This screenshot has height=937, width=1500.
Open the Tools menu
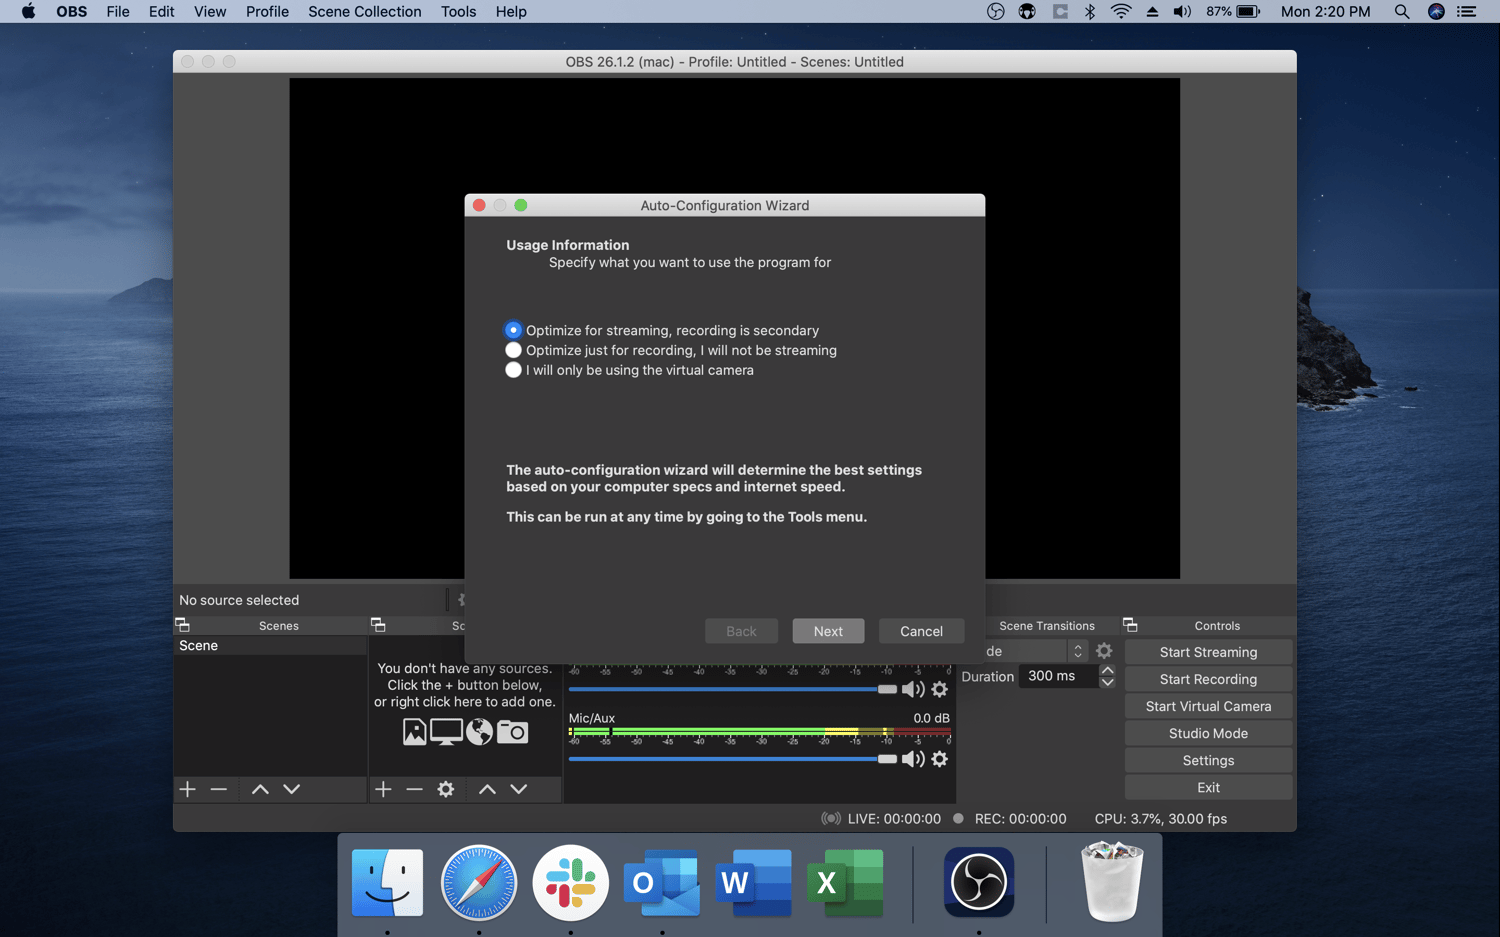[x=458, y=11]
